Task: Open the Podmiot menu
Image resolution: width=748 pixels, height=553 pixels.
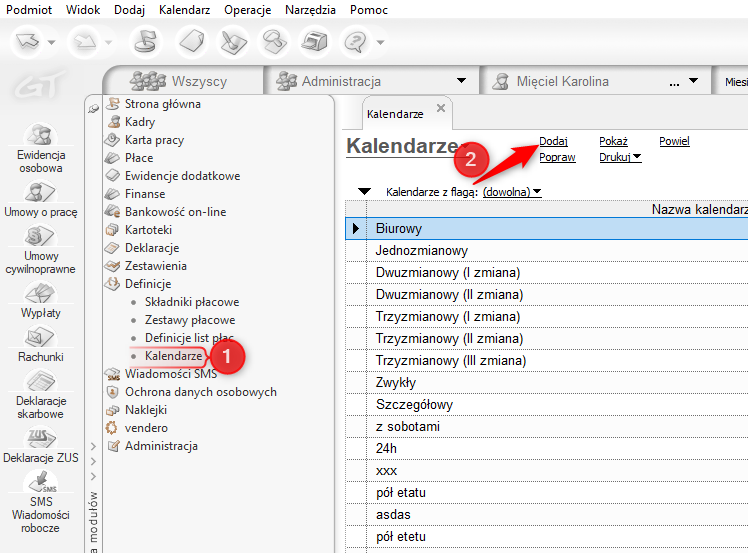Action: [29, 10]
